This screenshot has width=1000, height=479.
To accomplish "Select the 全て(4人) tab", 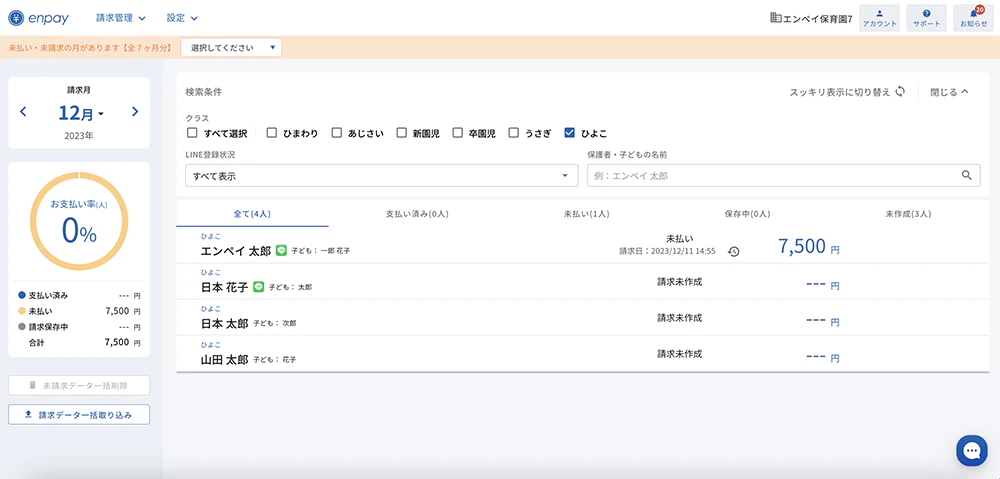I will click(253, 214).
